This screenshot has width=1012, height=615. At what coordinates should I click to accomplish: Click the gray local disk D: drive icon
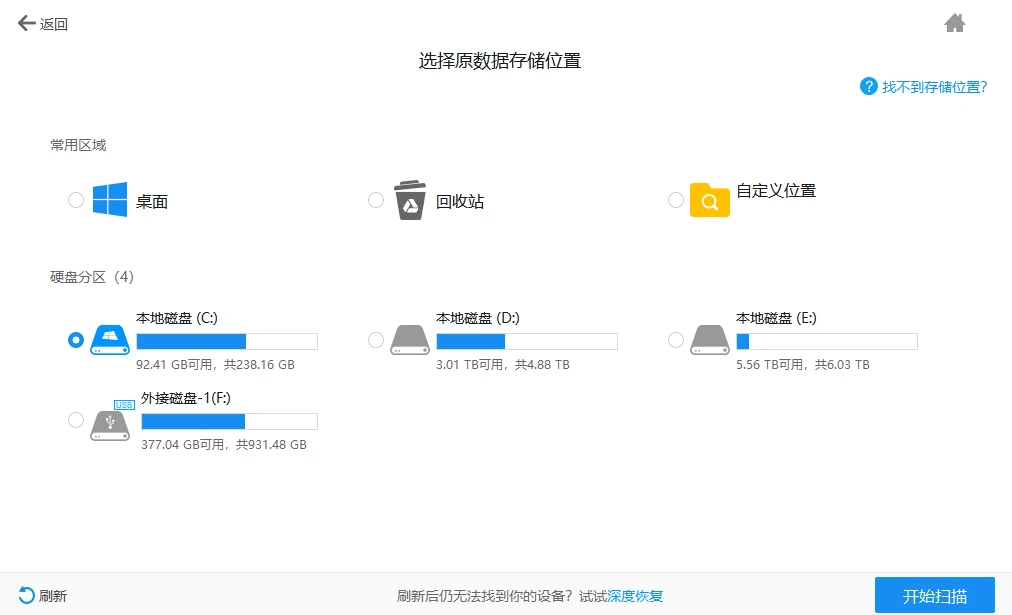point(410,340)
